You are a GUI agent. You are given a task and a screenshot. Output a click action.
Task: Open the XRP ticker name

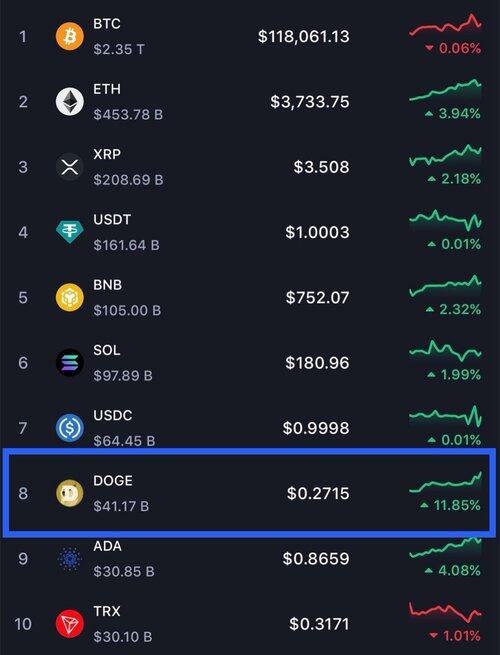(107, 154)
